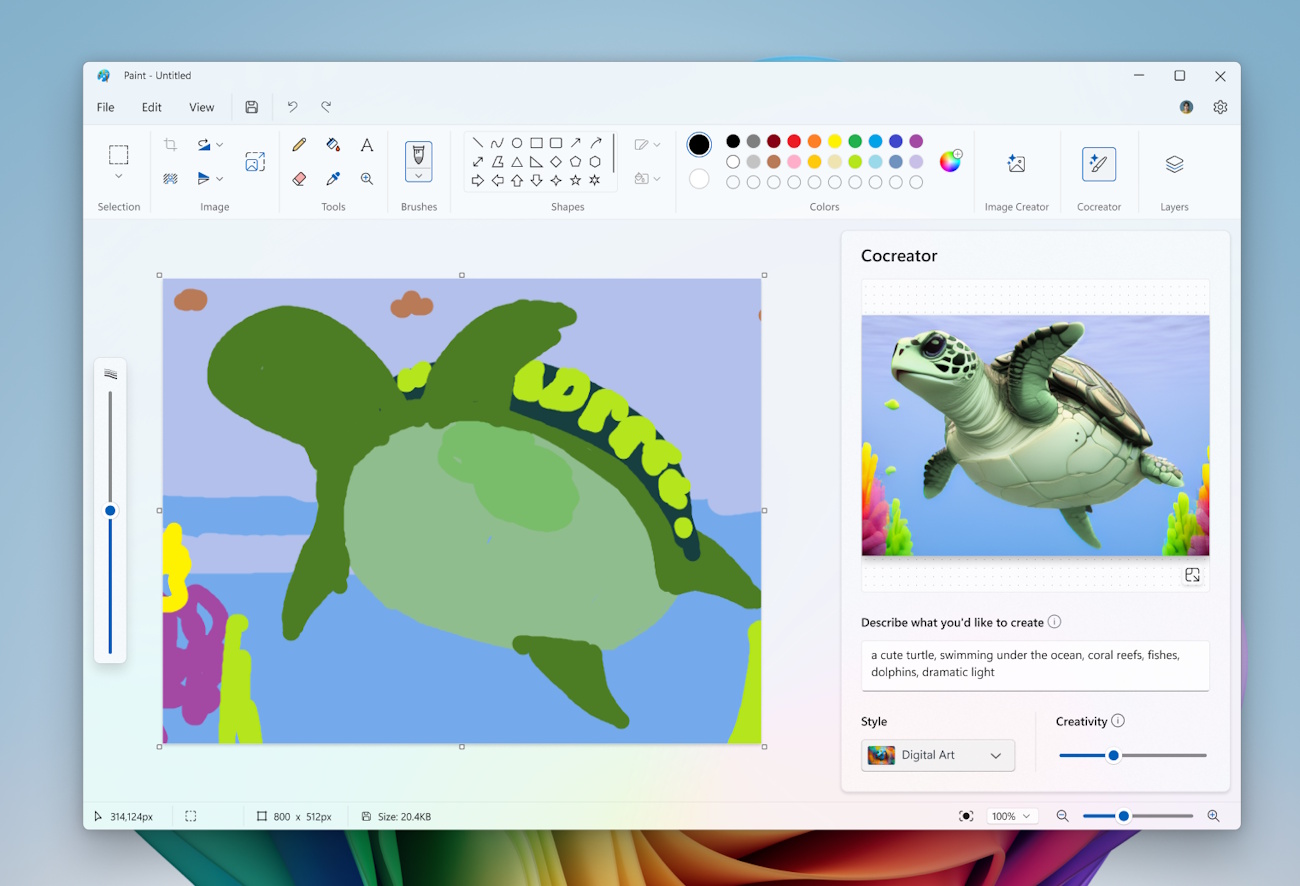Screen dimensions: 1300x886
Task: Select the primary color black circle
Action: tap(699, 145)
